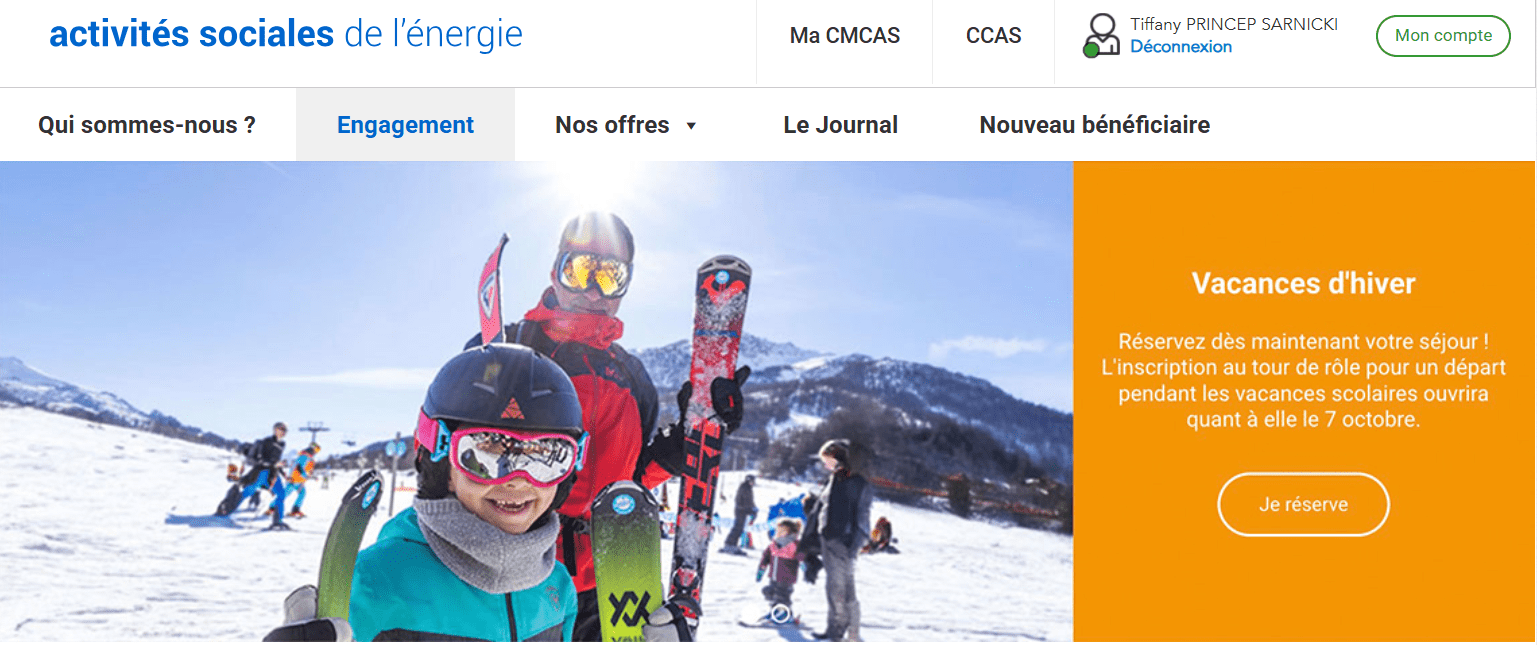Click activités sociales de l'énergie logo

pos(285,35)
